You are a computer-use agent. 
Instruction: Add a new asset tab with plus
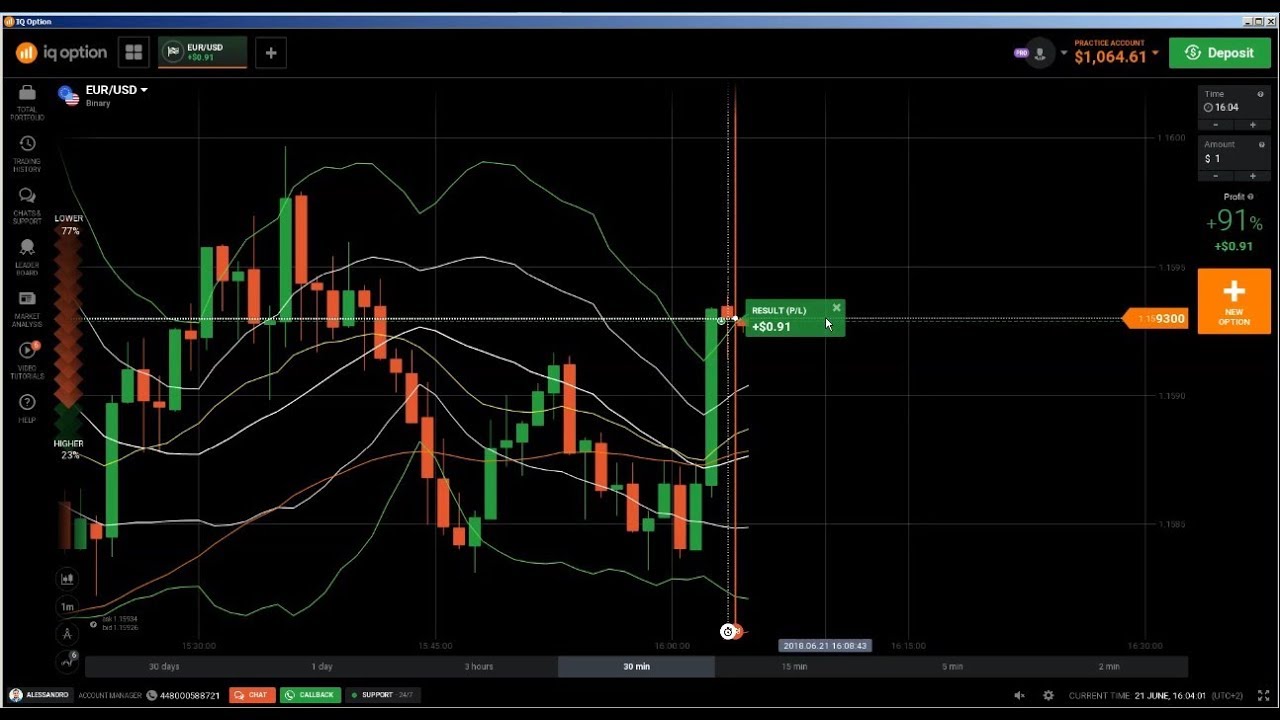tap(271, 53)
